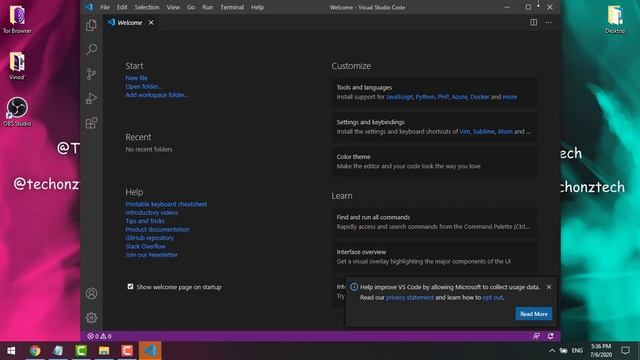
Task: Select the Vinod desktop icon
Action: click(17, 66)
